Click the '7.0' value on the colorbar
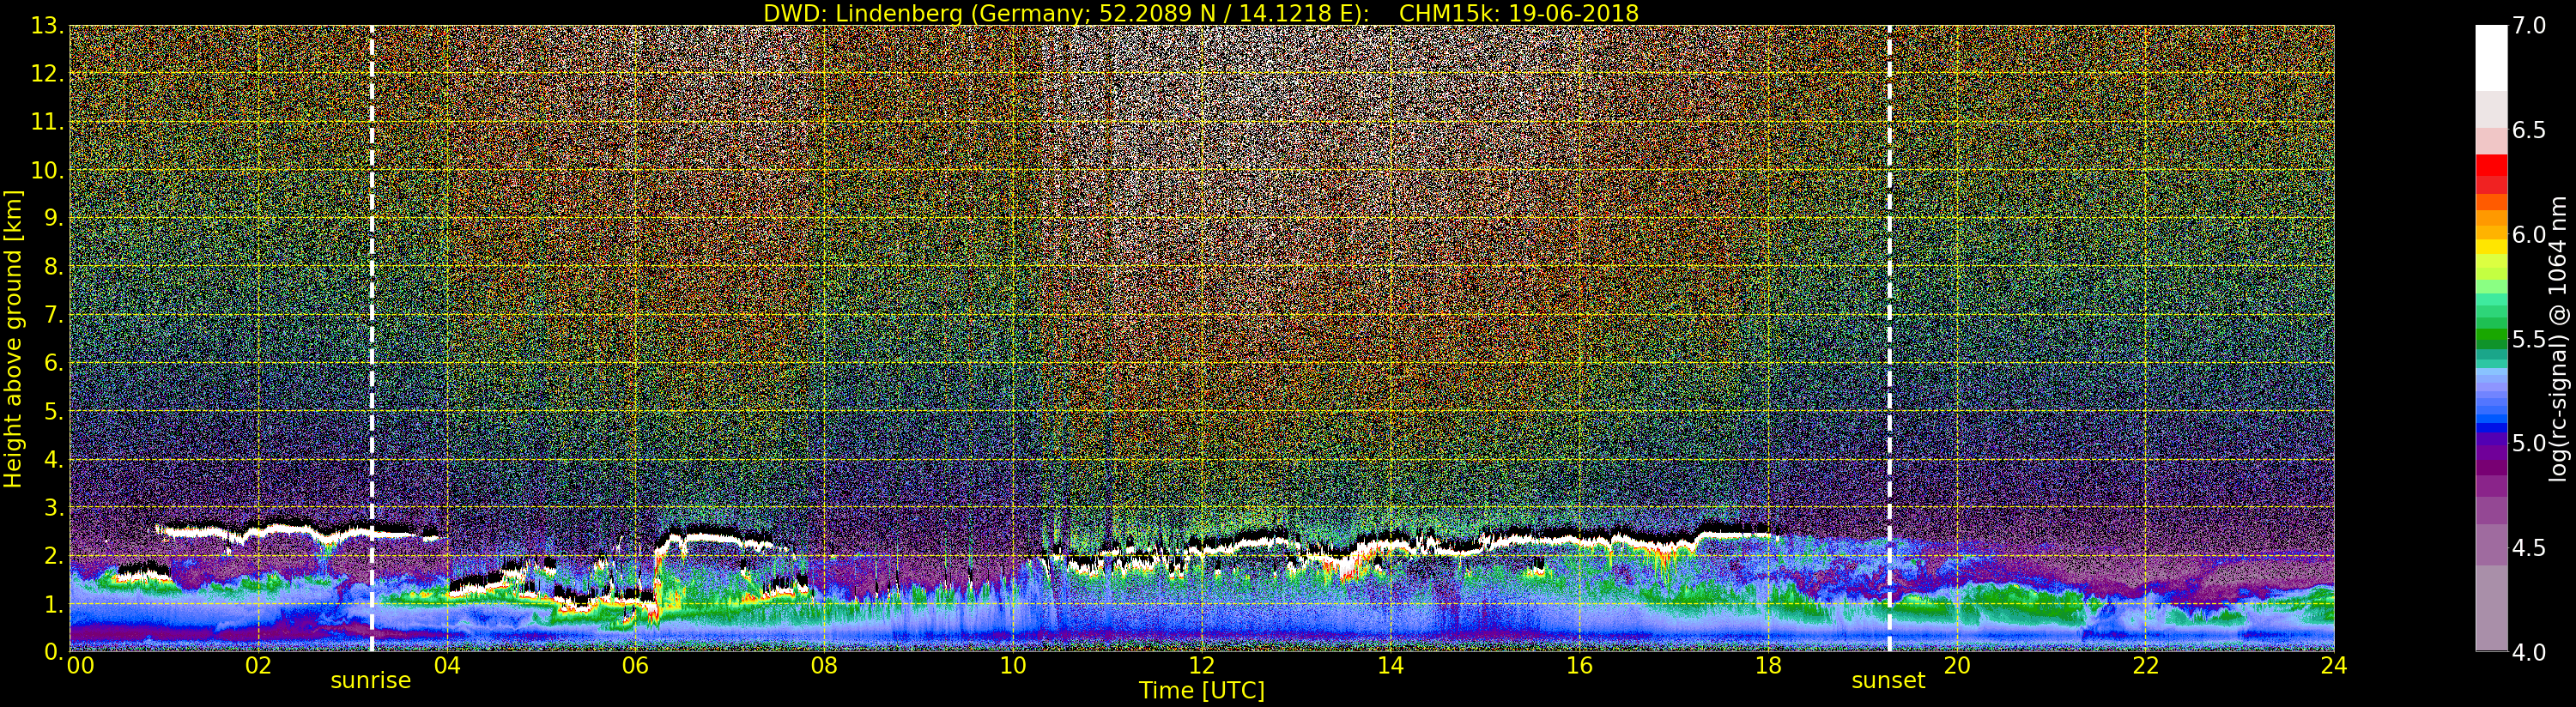Image resolution: width=2576 pixels, height=707 pixels. coord(2529,26)
